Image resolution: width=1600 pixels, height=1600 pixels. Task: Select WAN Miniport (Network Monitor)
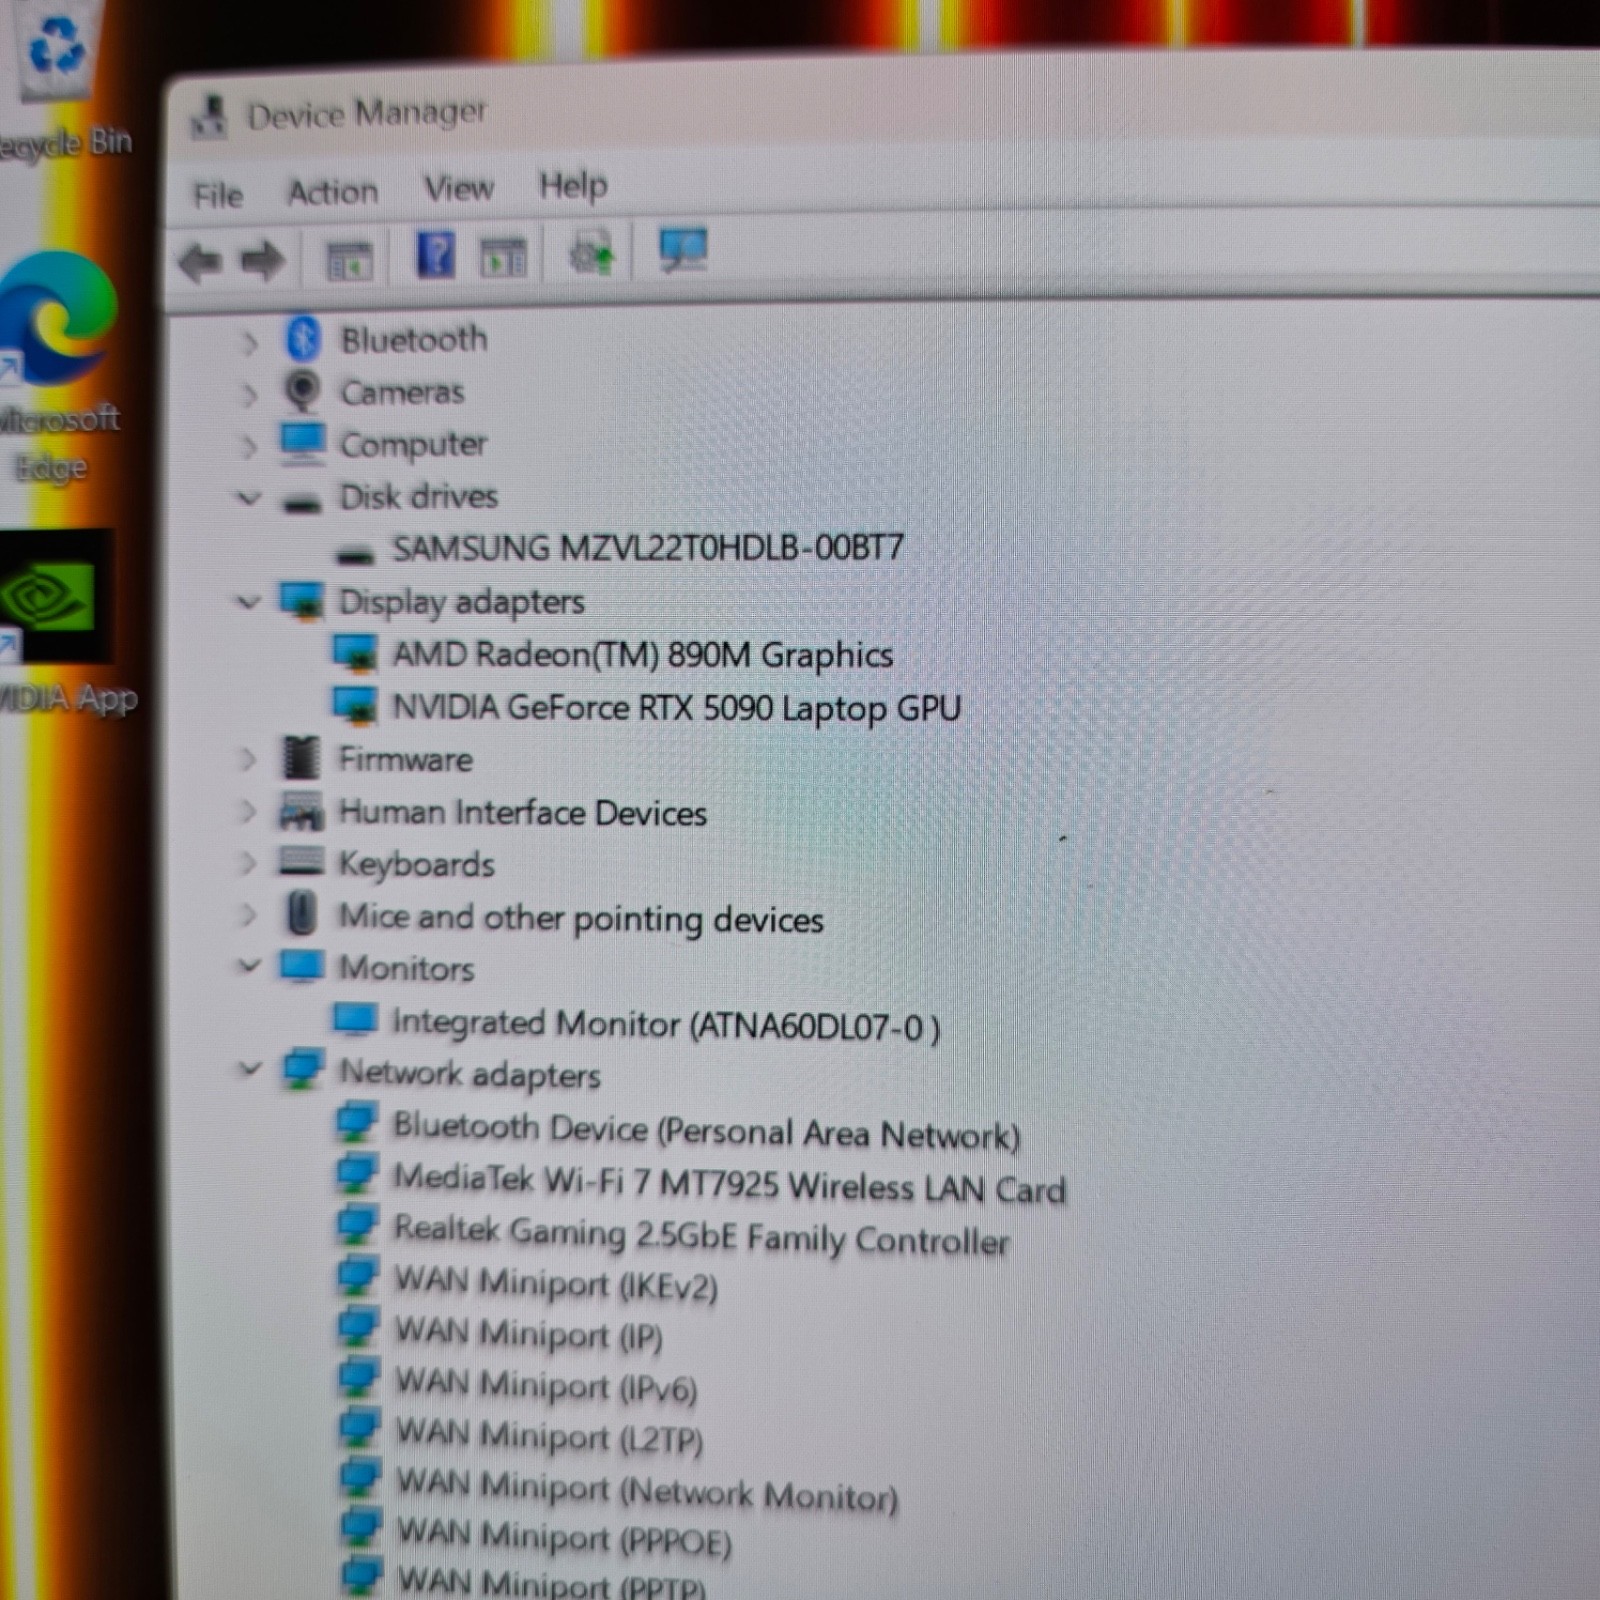(647, 1489)
